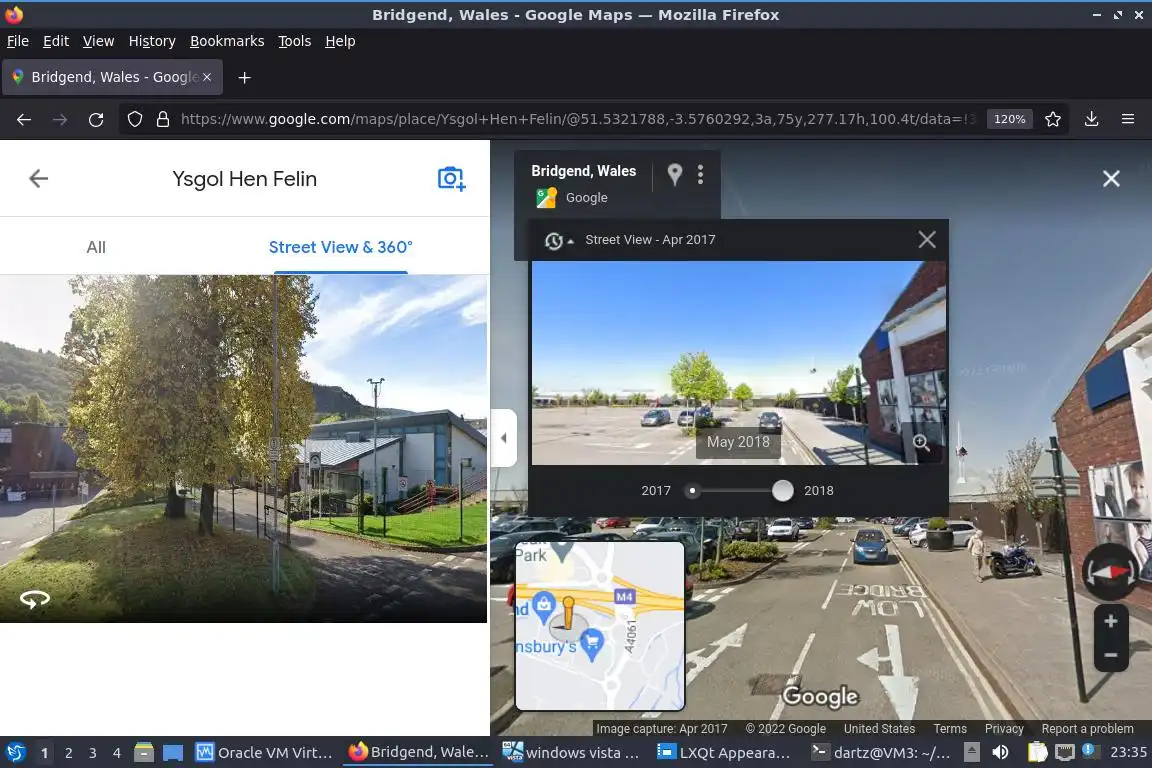Screen dimensions: 1152x768
Task: Go back from Ysgol Hen Felin photos
Action: click(x=38, y=179)
